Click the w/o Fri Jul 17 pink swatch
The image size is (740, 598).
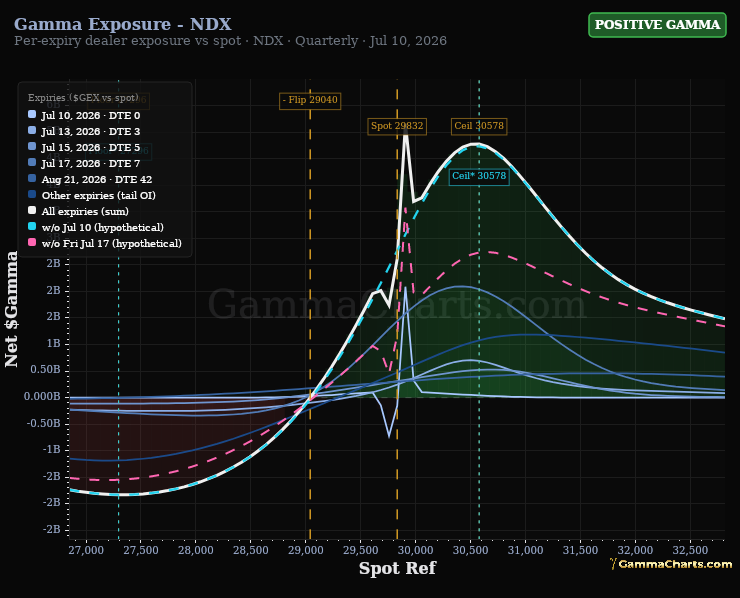[32, 243]
